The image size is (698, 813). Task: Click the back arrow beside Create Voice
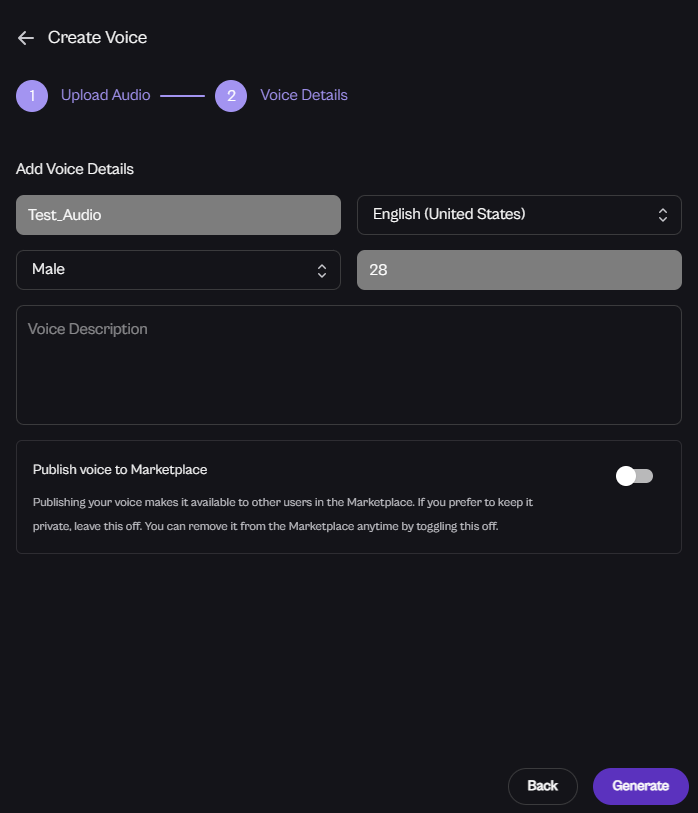26,38
